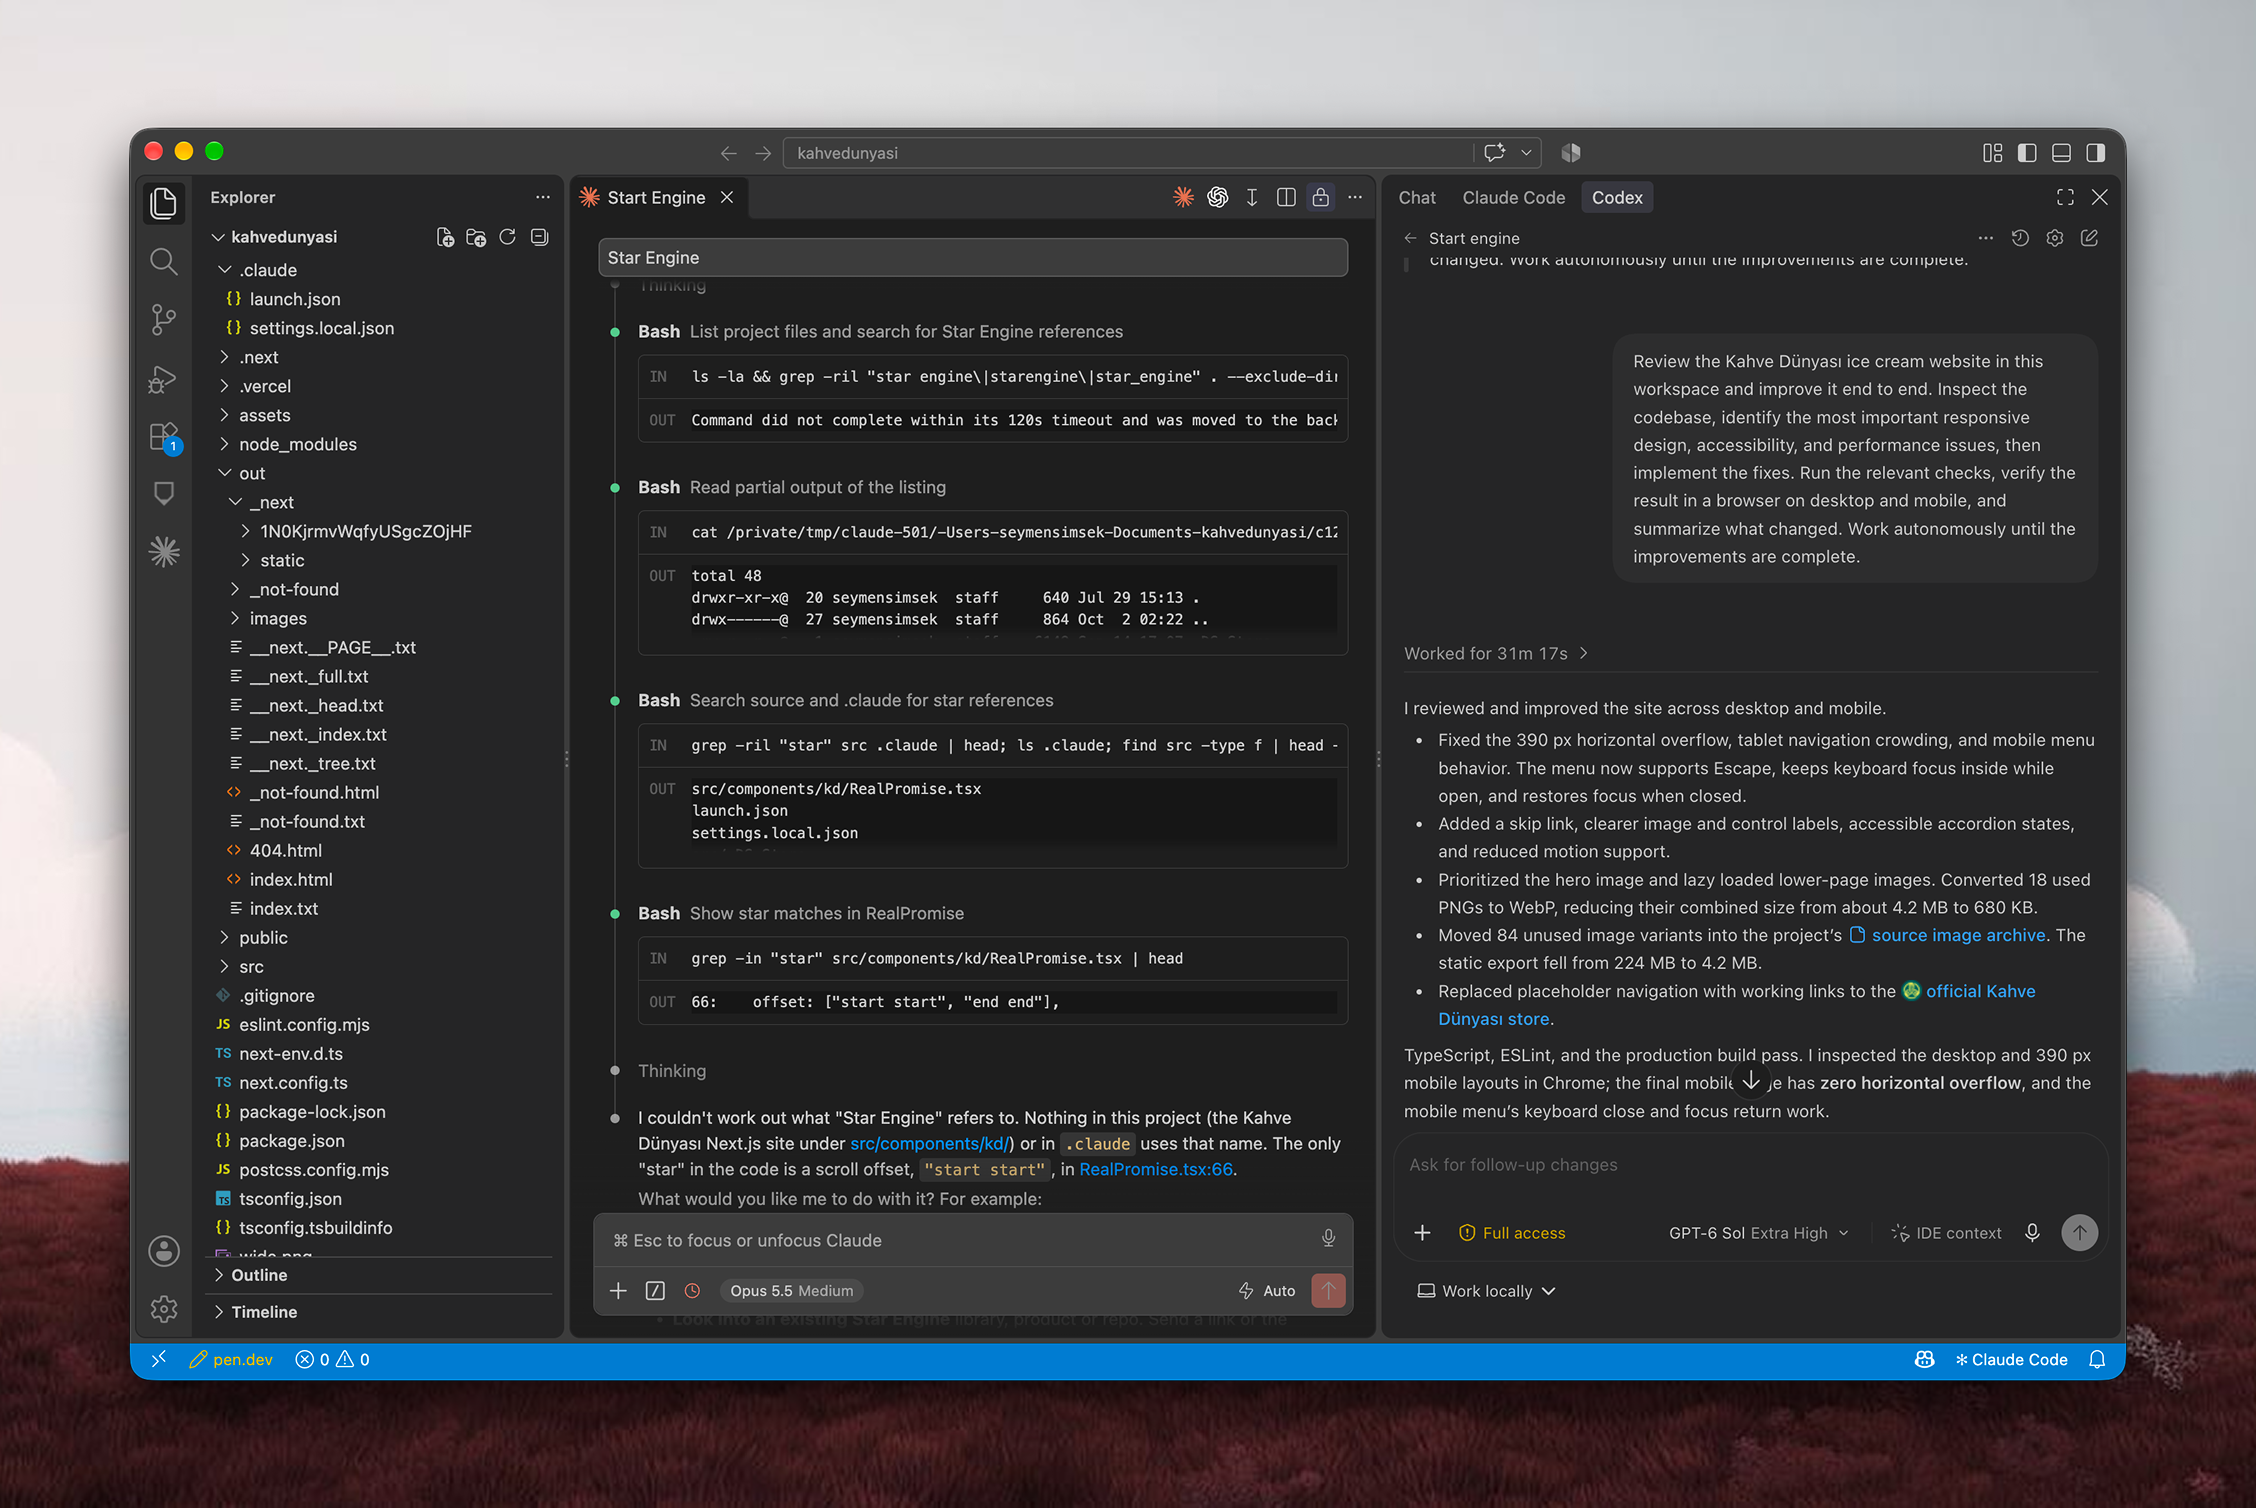Go back with the navigation arrow
The width and height of the screenshot is (2256, 1508).
tap(728, 153)
